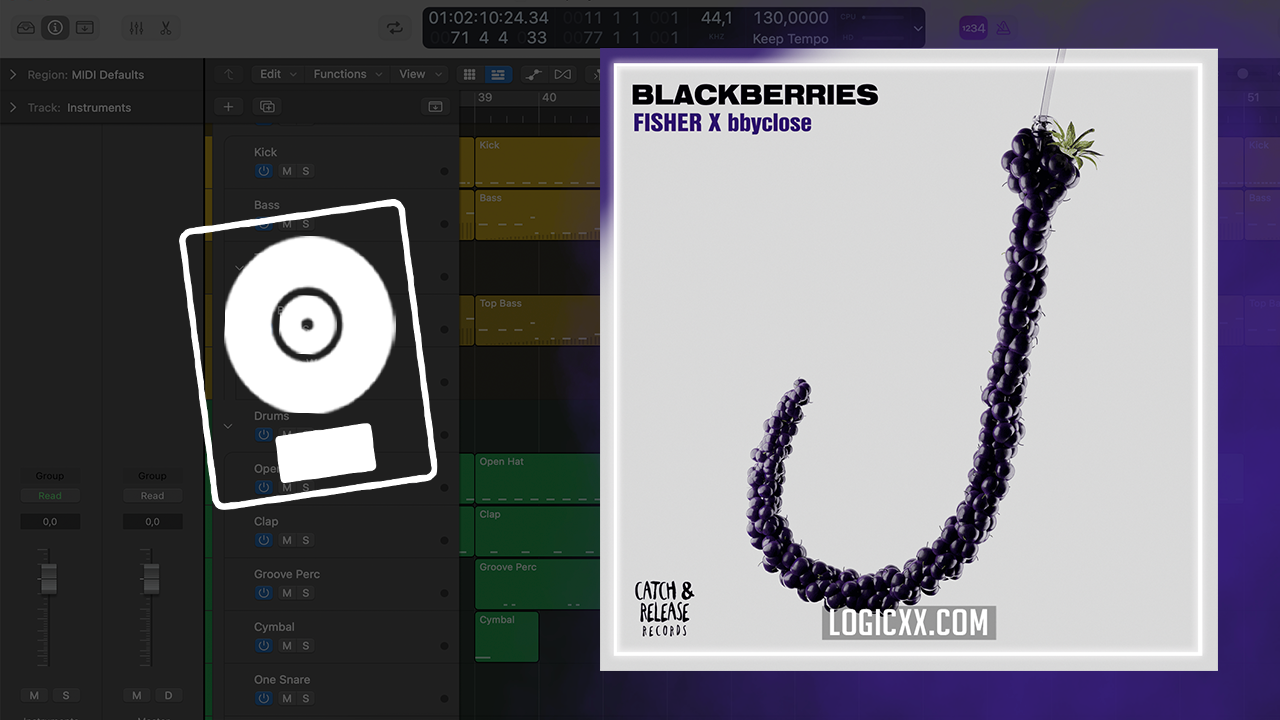Mute the Kick track

(287, 171)
